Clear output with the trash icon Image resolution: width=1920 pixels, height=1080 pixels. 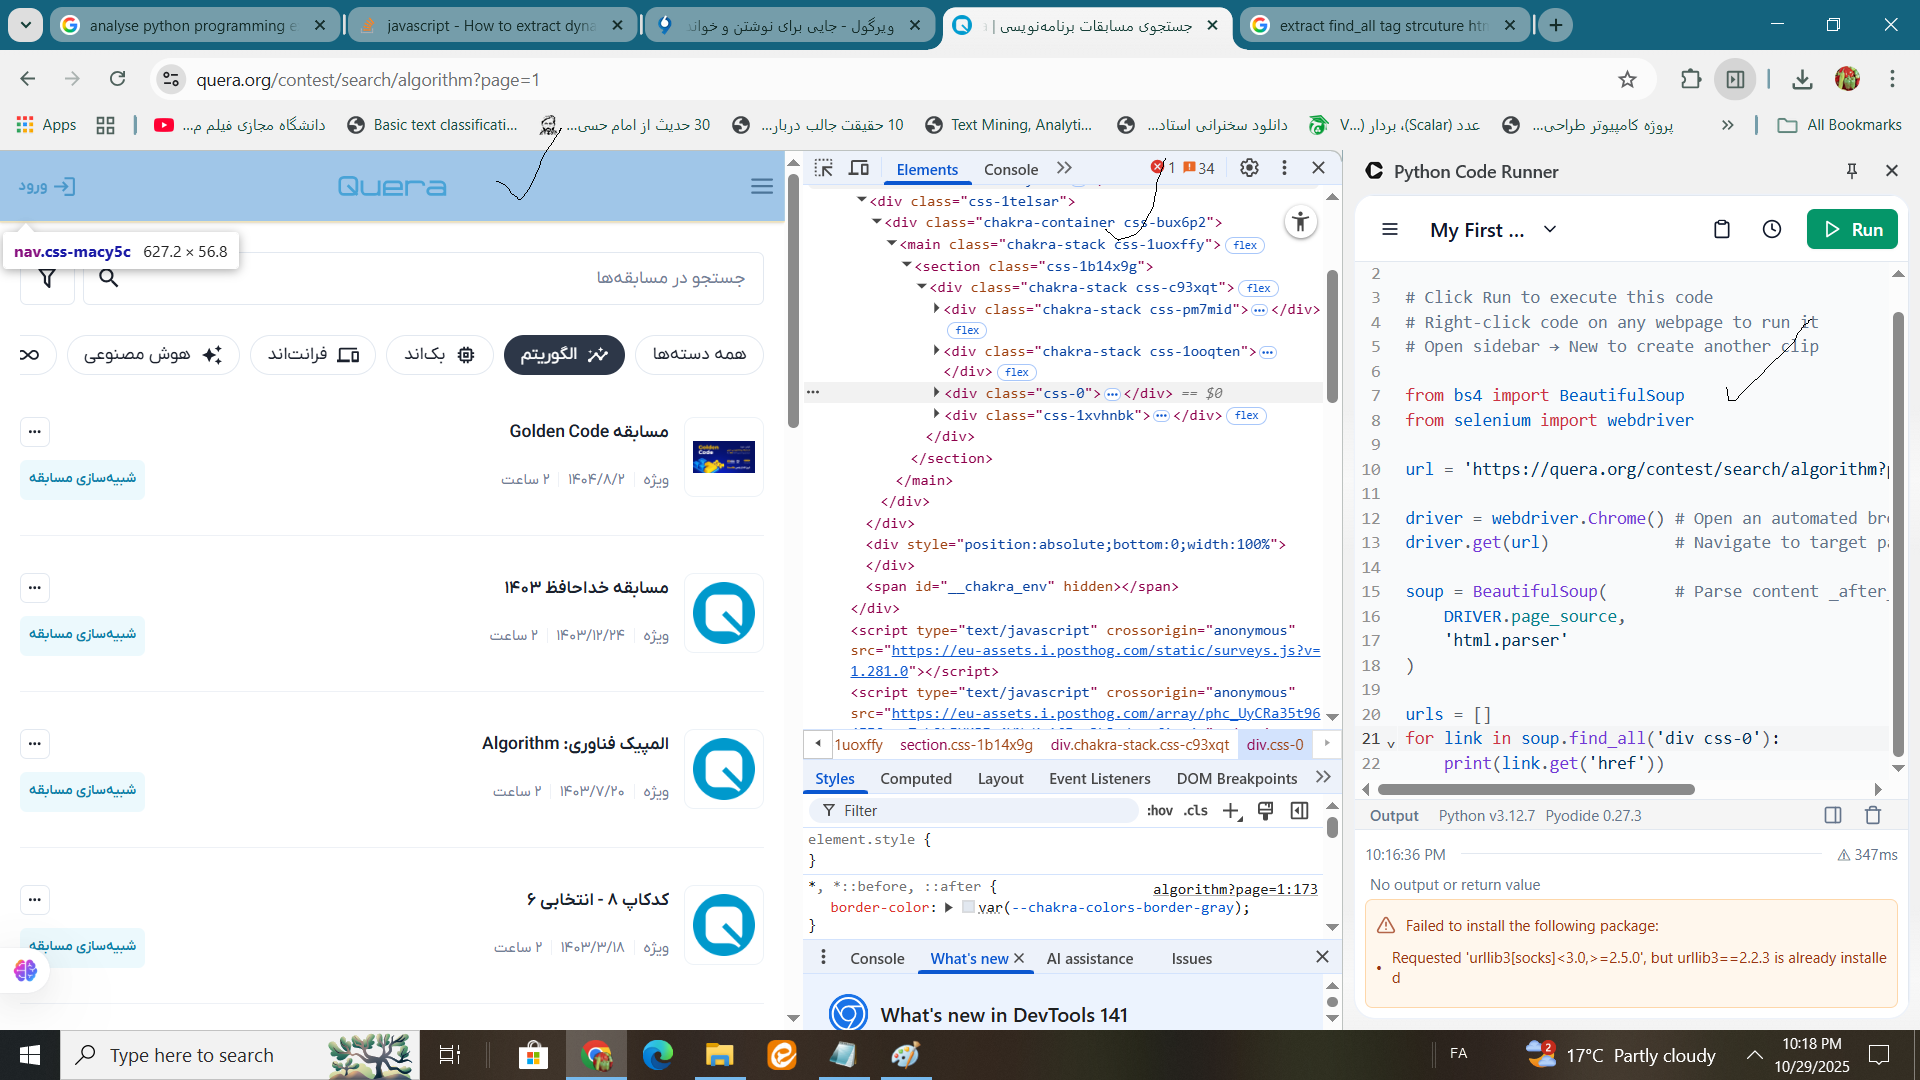click(1873, 815)
